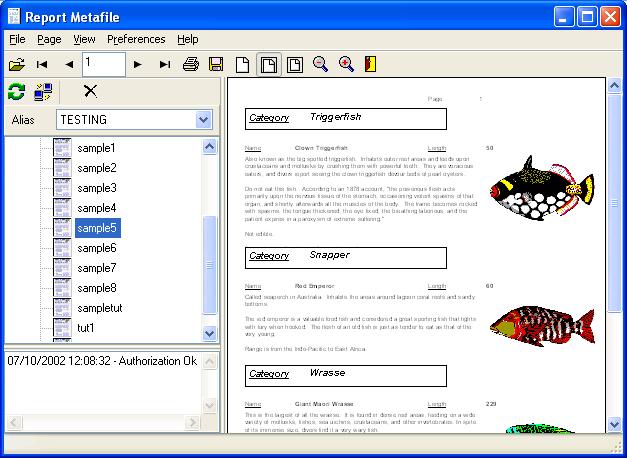Screen dimensions: 627x458
Task: Save the report with floppy disk icon
Action: [x=216, y=64]
